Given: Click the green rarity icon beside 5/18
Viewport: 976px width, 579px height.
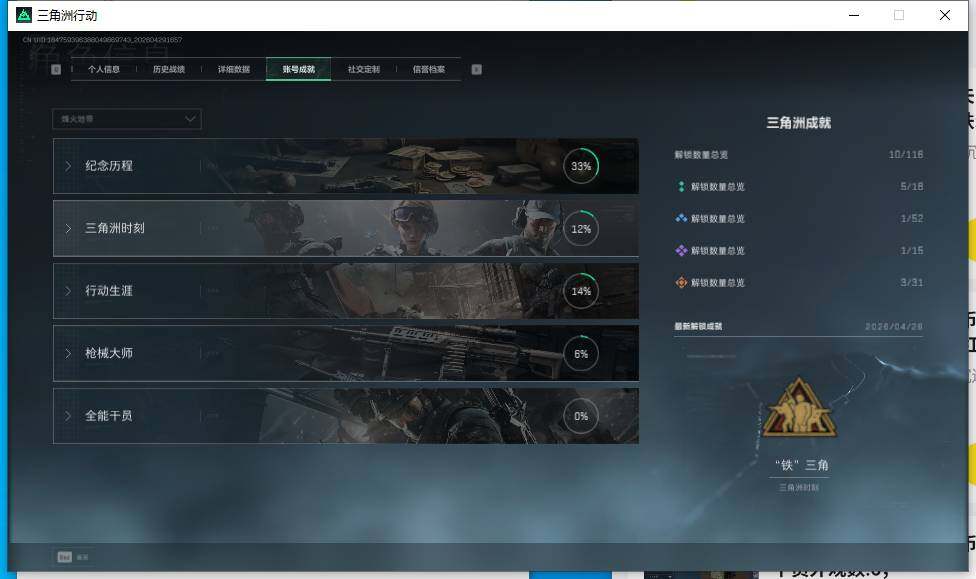Looking at the screenshot, I should tap(681, 186).
